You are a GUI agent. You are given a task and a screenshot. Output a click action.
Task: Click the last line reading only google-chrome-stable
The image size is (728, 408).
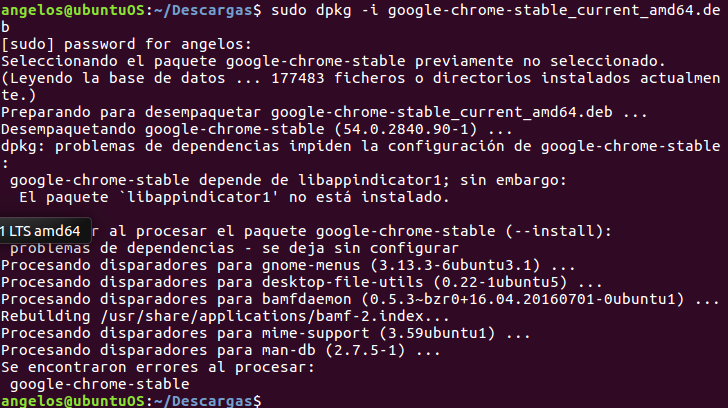click(x=99, y=384)
